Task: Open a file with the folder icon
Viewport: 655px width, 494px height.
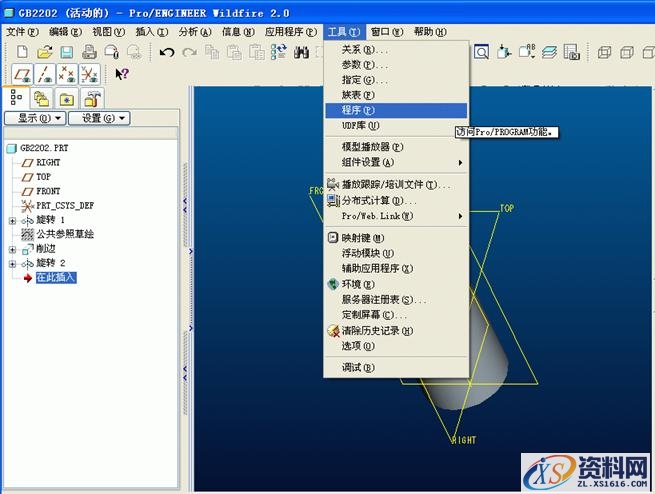Action: point(44,52)
